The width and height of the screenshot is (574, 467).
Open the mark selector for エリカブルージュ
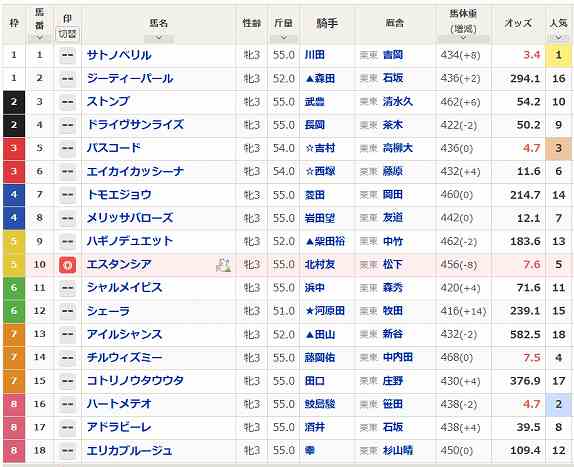(67, 451)
